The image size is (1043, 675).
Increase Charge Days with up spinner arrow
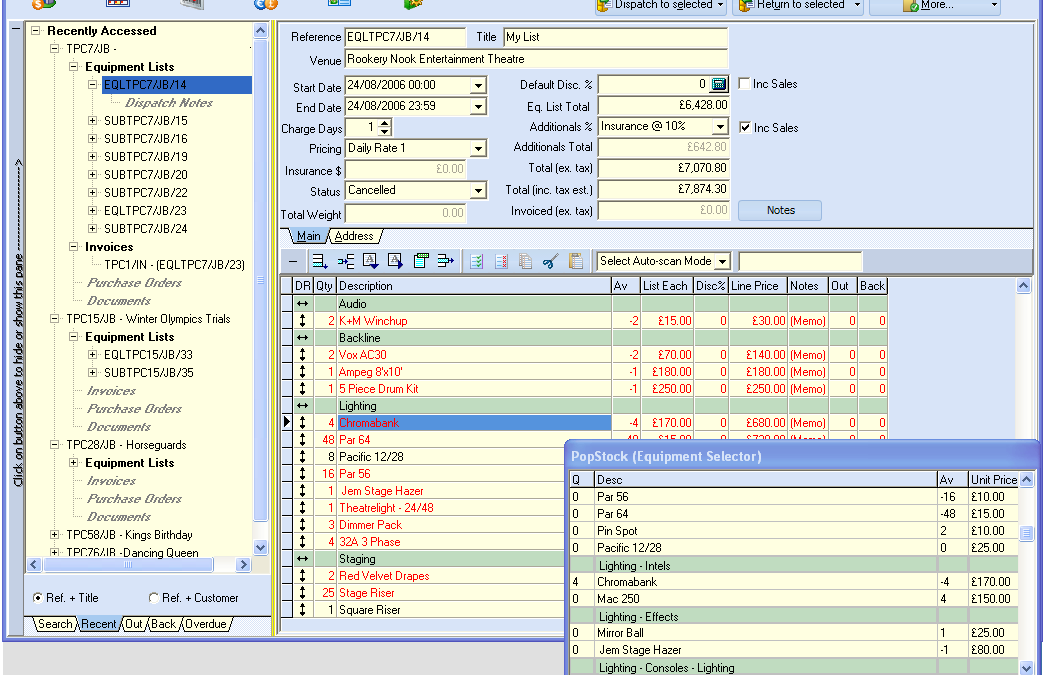[x=386, y=124]
